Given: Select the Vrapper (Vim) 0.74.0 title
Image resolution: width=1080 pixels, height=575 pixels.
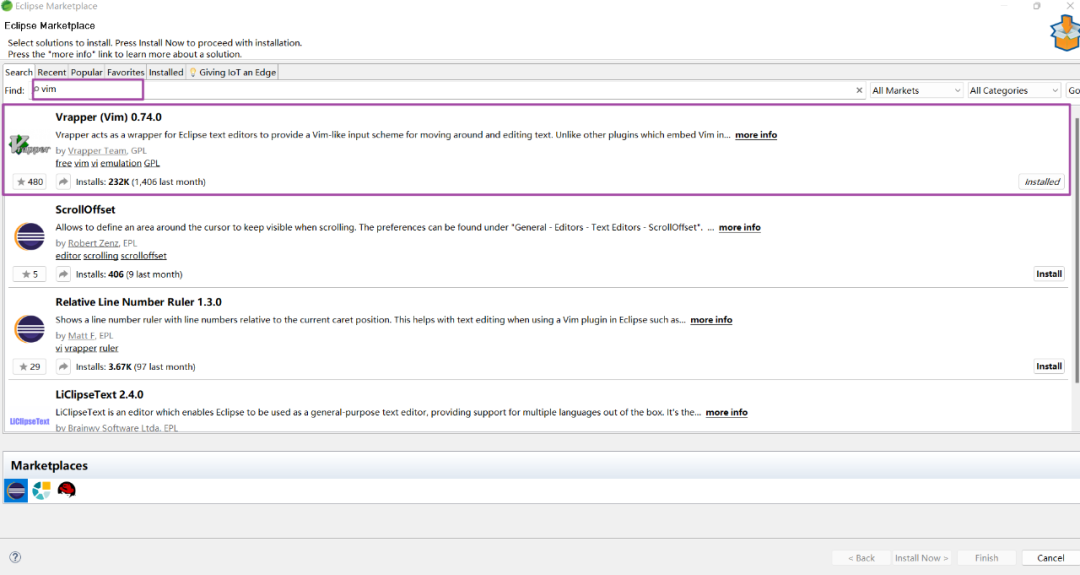Looking at the screenshot, I should [108, 117].
